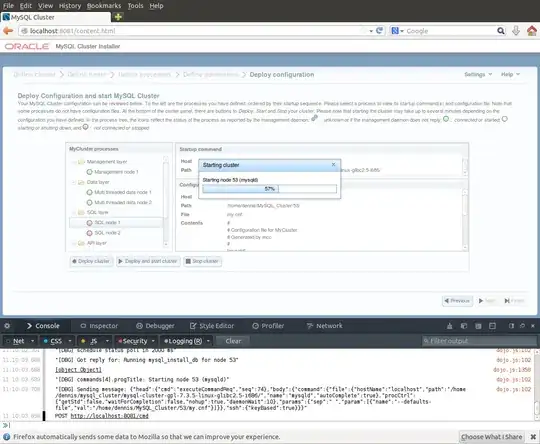Click the Oracle logo
This screenshot has height=444, width=540.
pos(27,47)
